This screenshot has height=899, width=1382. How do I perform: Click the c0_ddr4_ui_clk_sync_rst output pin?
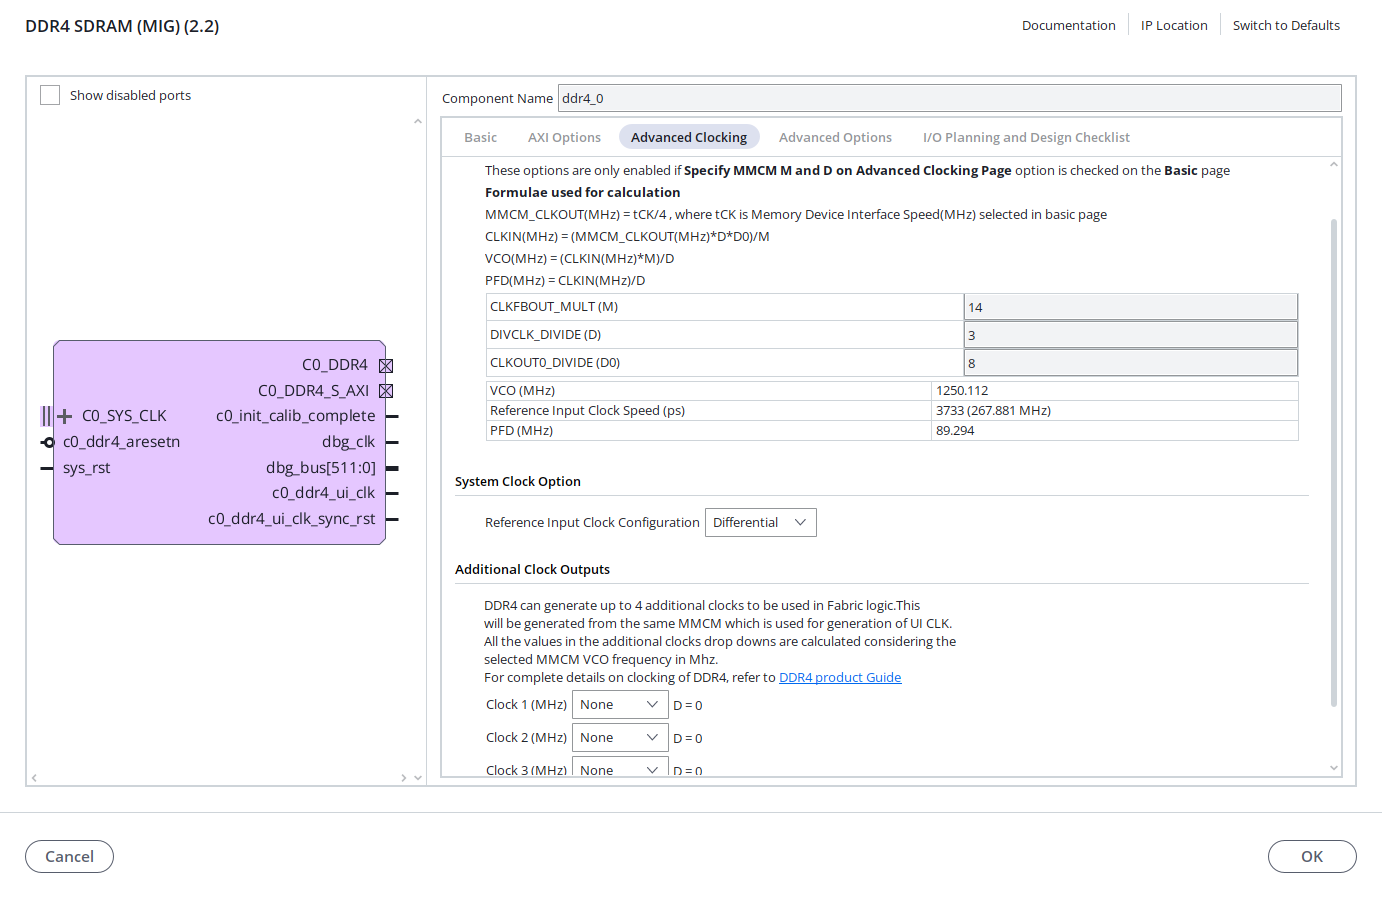[392, 519]
